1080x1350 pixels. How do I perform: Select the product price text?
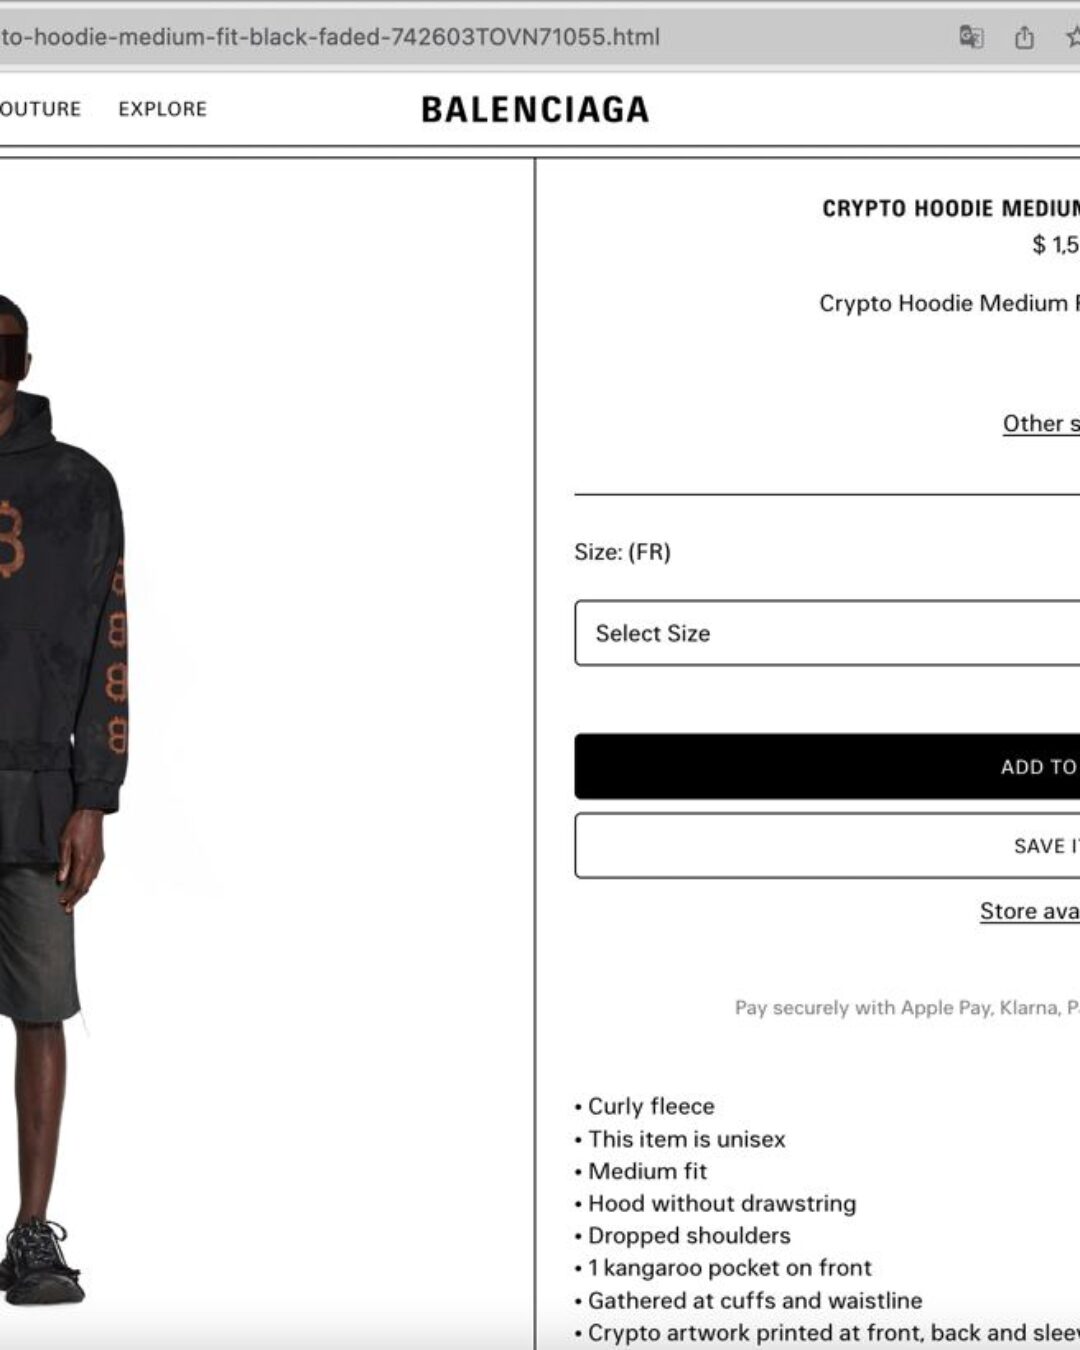(x=1056, y=244)
